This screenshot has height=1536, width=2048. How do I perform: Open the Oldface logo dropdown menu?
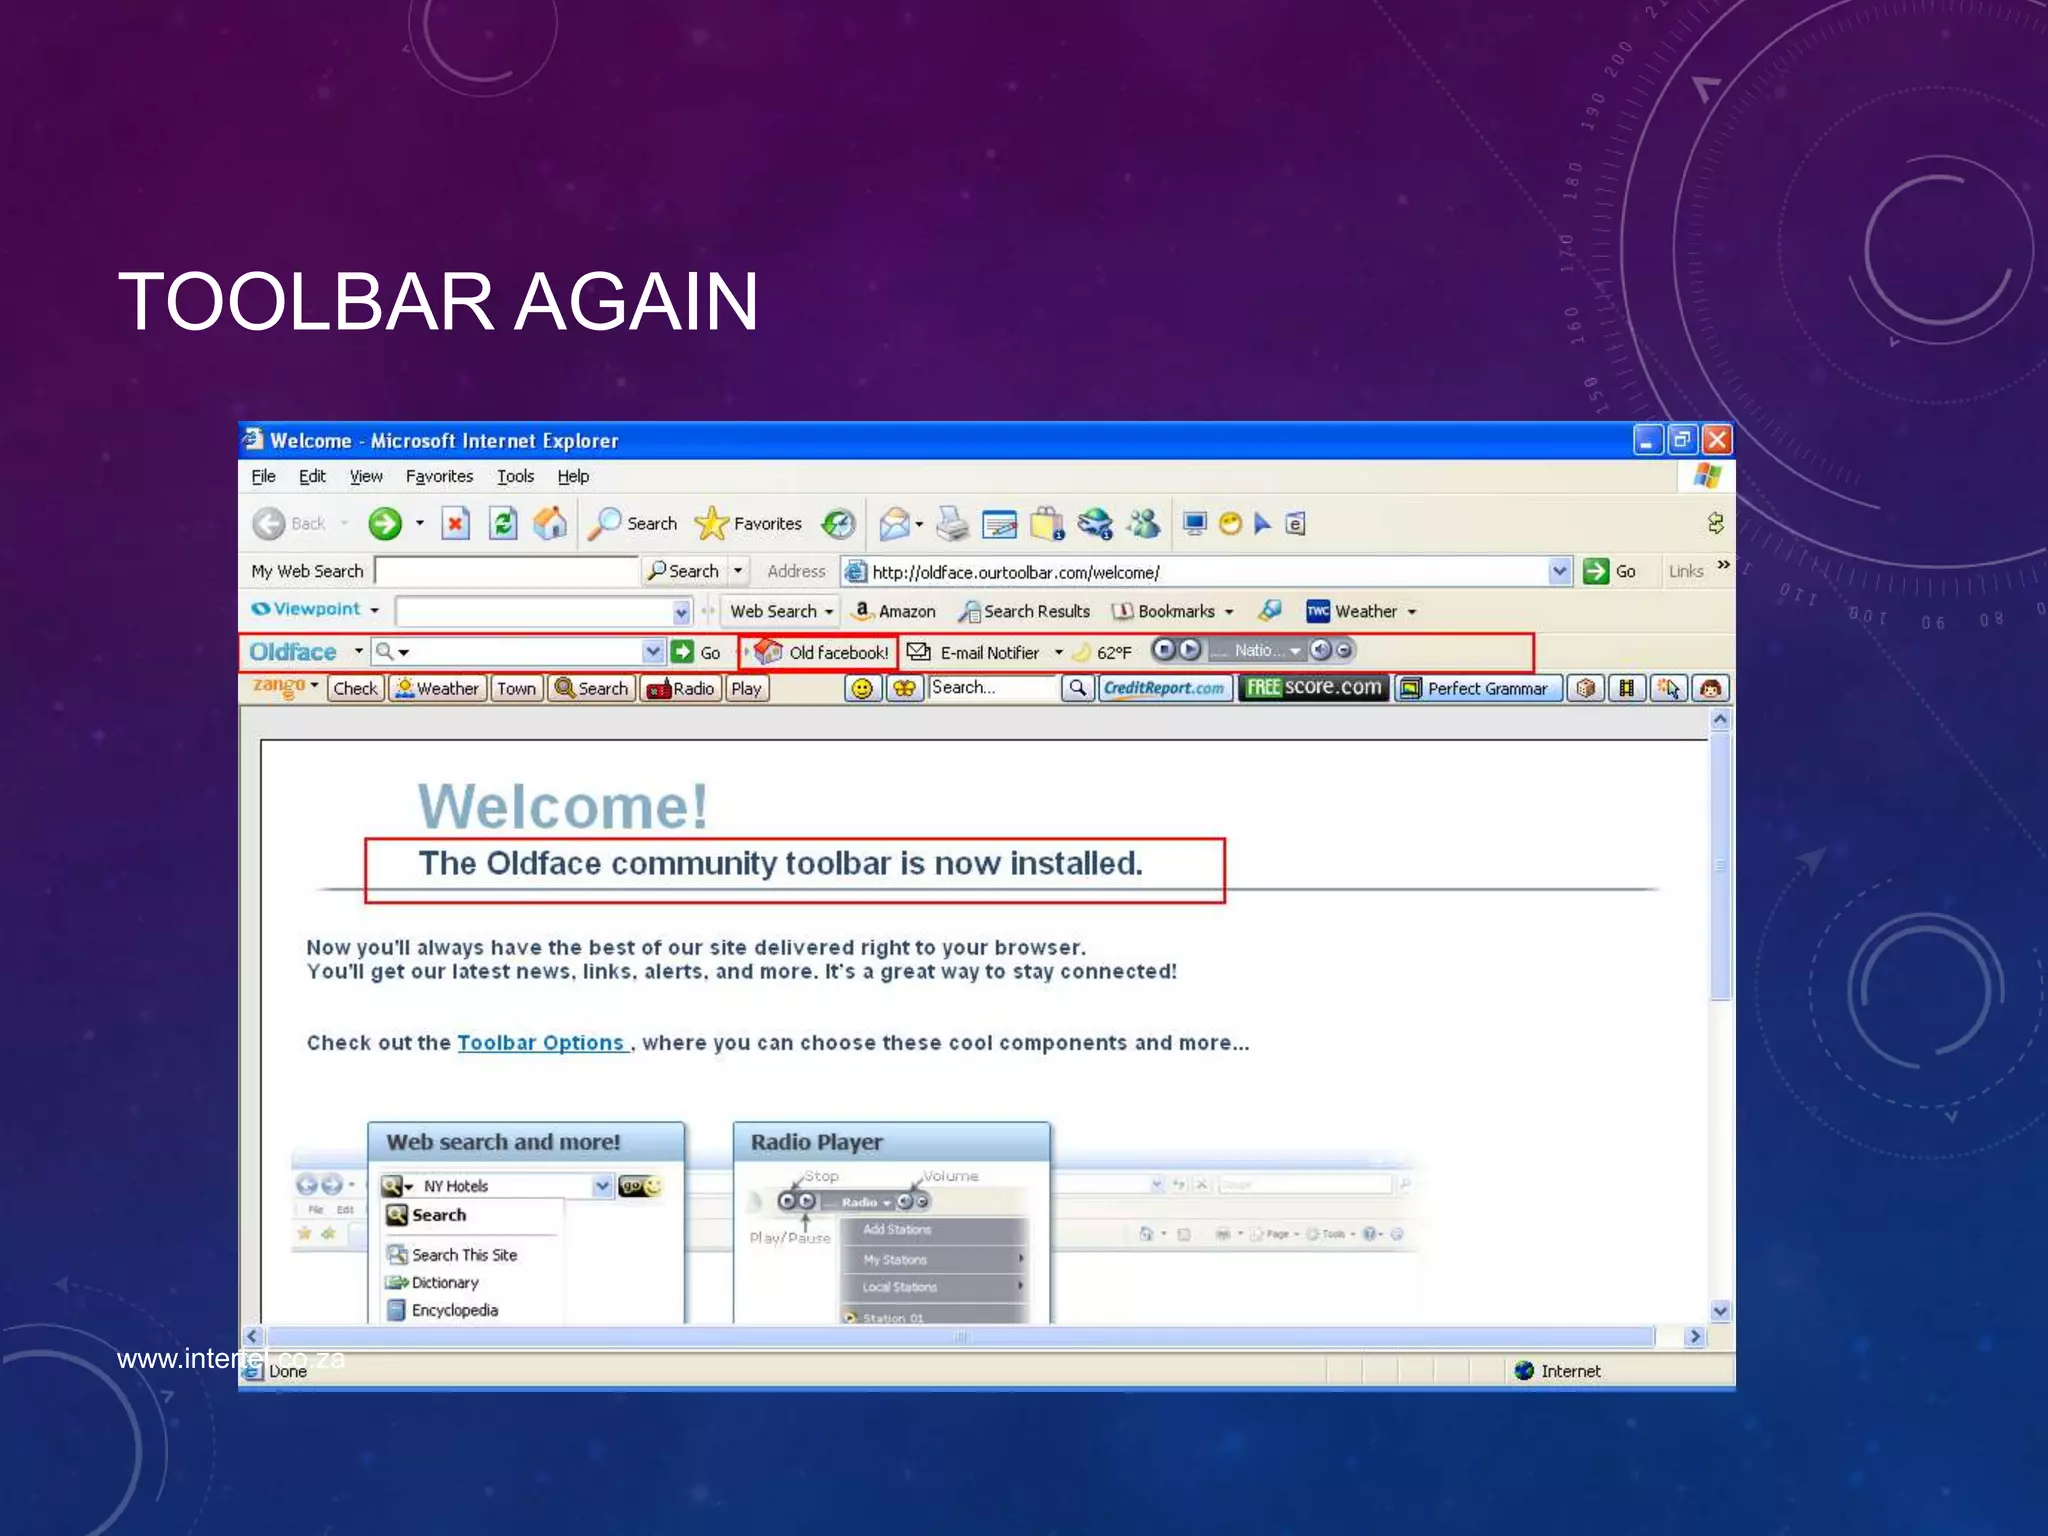click(x=358, y=651)
